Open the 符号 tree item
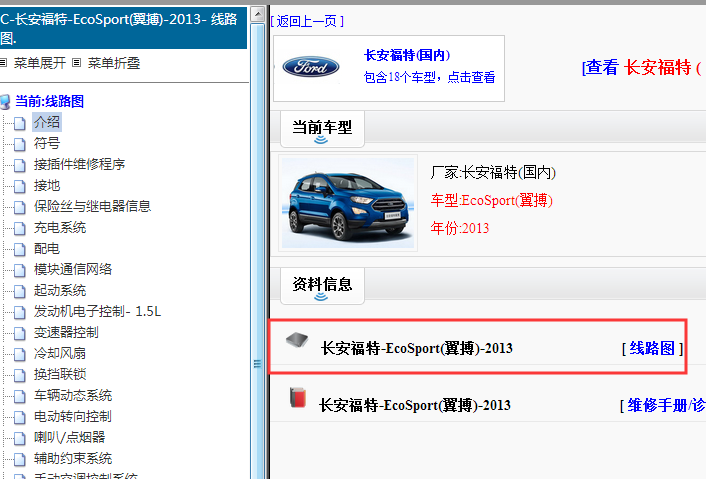706x479 pixels. pos(47,143)
